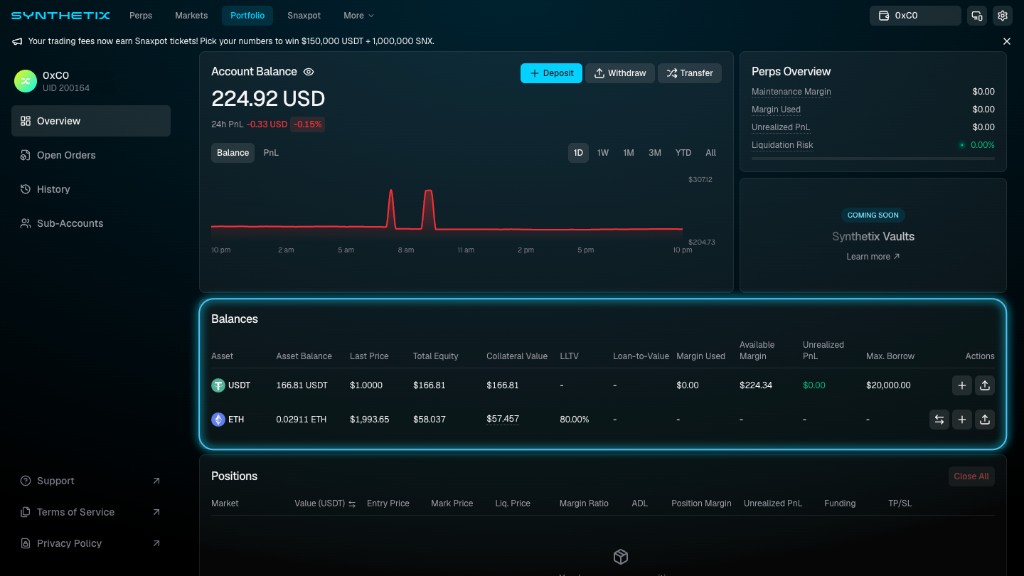1024x576 pixels.
Task: Click the USDT token icon
Action: [218, 385]
